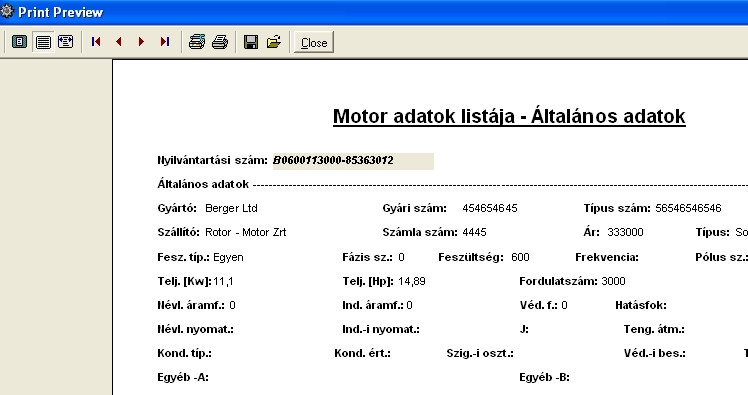Click the Számla szám value 4445

coord(474,232)
